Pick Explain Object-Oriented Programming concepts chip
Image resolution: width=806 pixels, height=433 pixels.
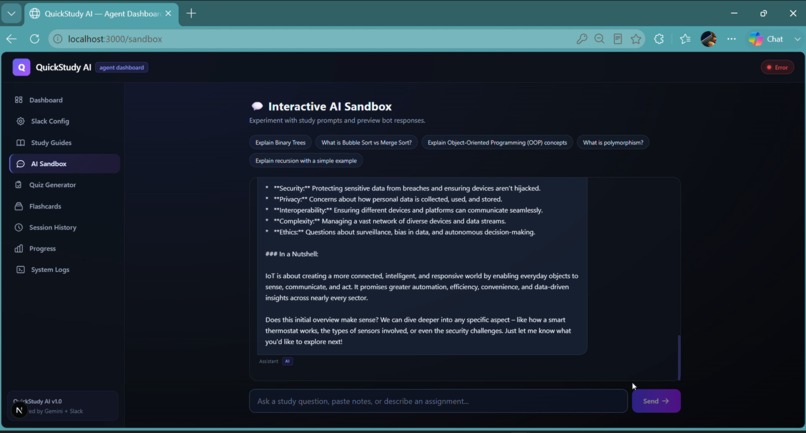point(497,142)
